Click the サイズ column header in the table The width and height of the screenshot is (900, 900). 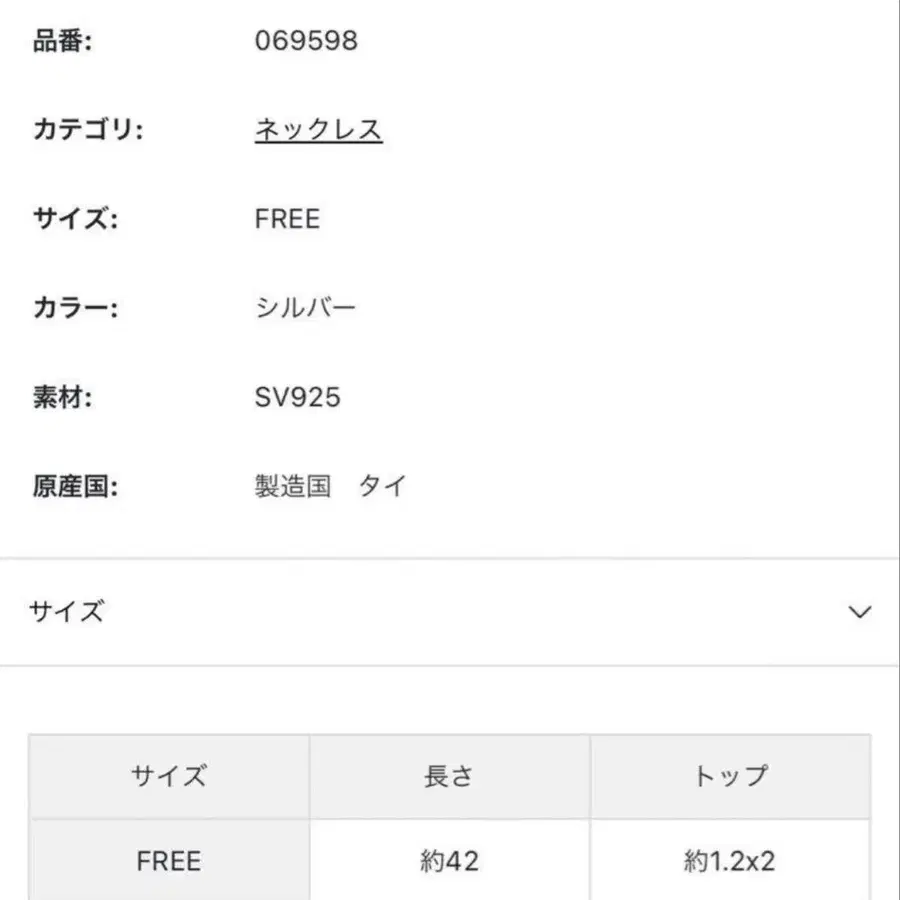(x=168, y=776)
